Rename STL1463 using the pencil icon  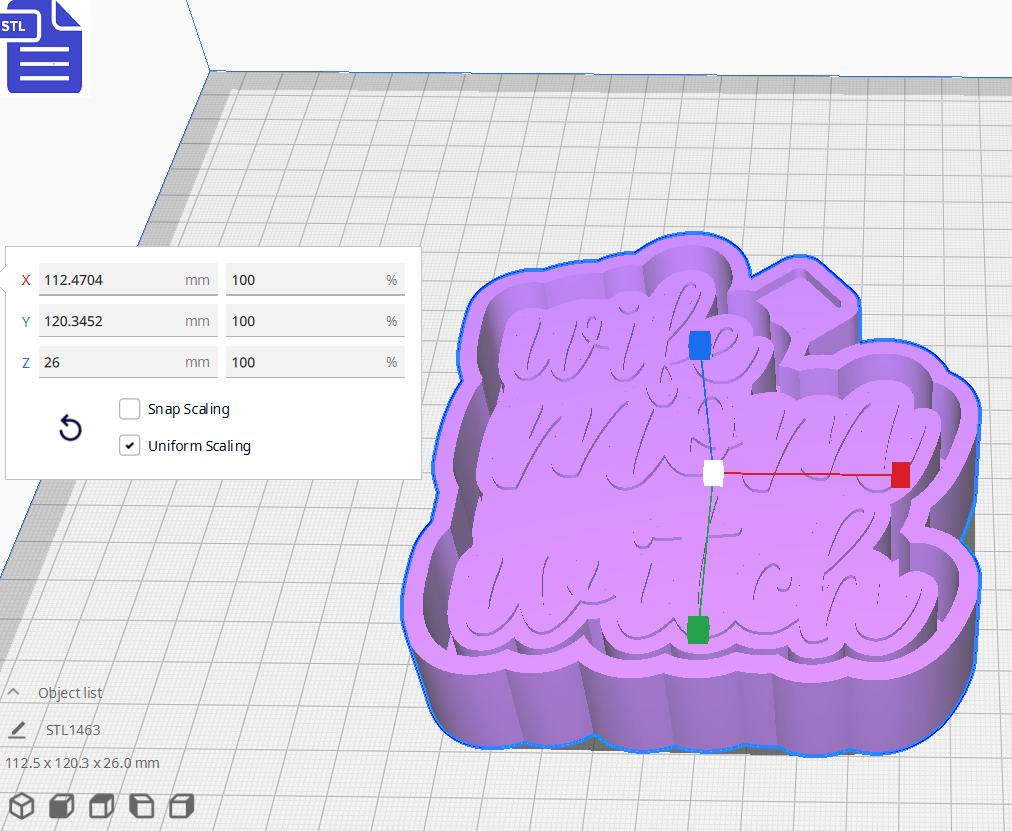coord(16,730)
